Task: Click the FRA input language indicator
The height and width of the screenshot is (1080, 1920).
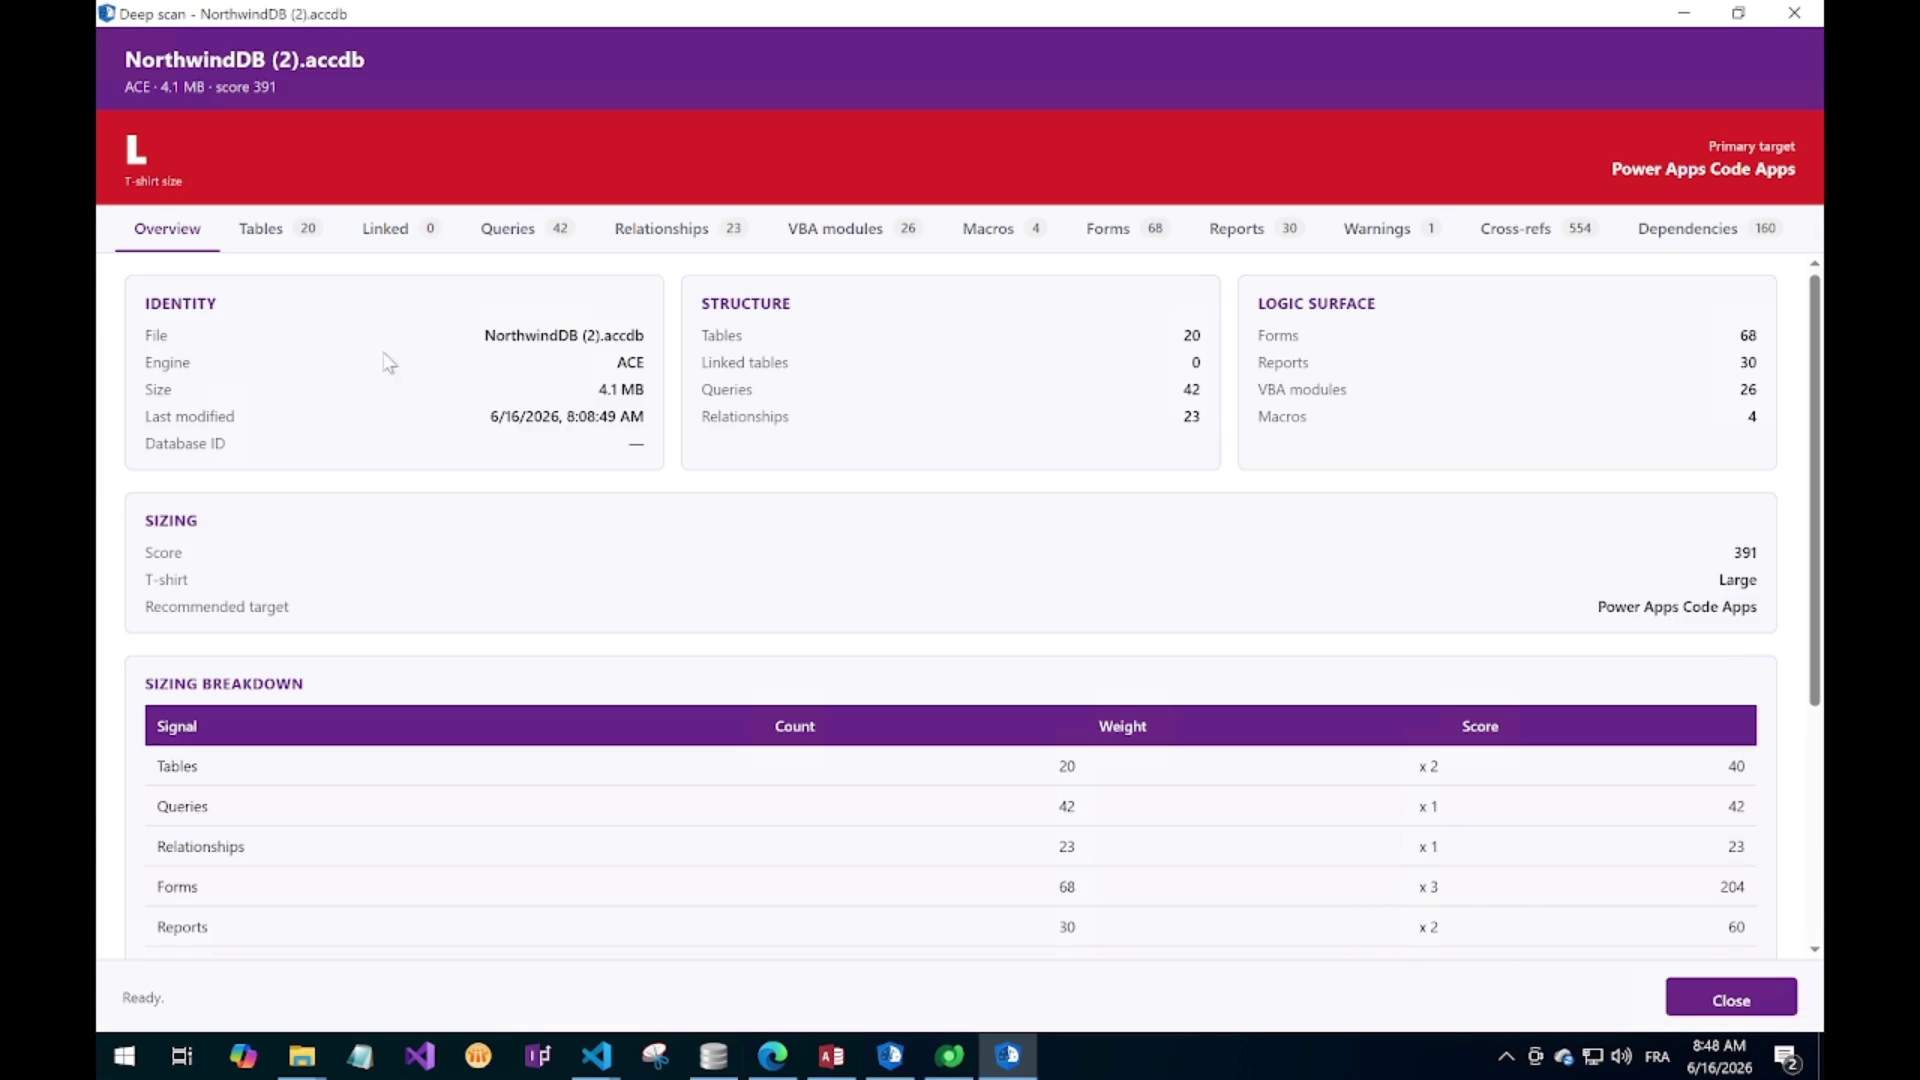Action: pyautogui.click(x=1657, y=1057)
